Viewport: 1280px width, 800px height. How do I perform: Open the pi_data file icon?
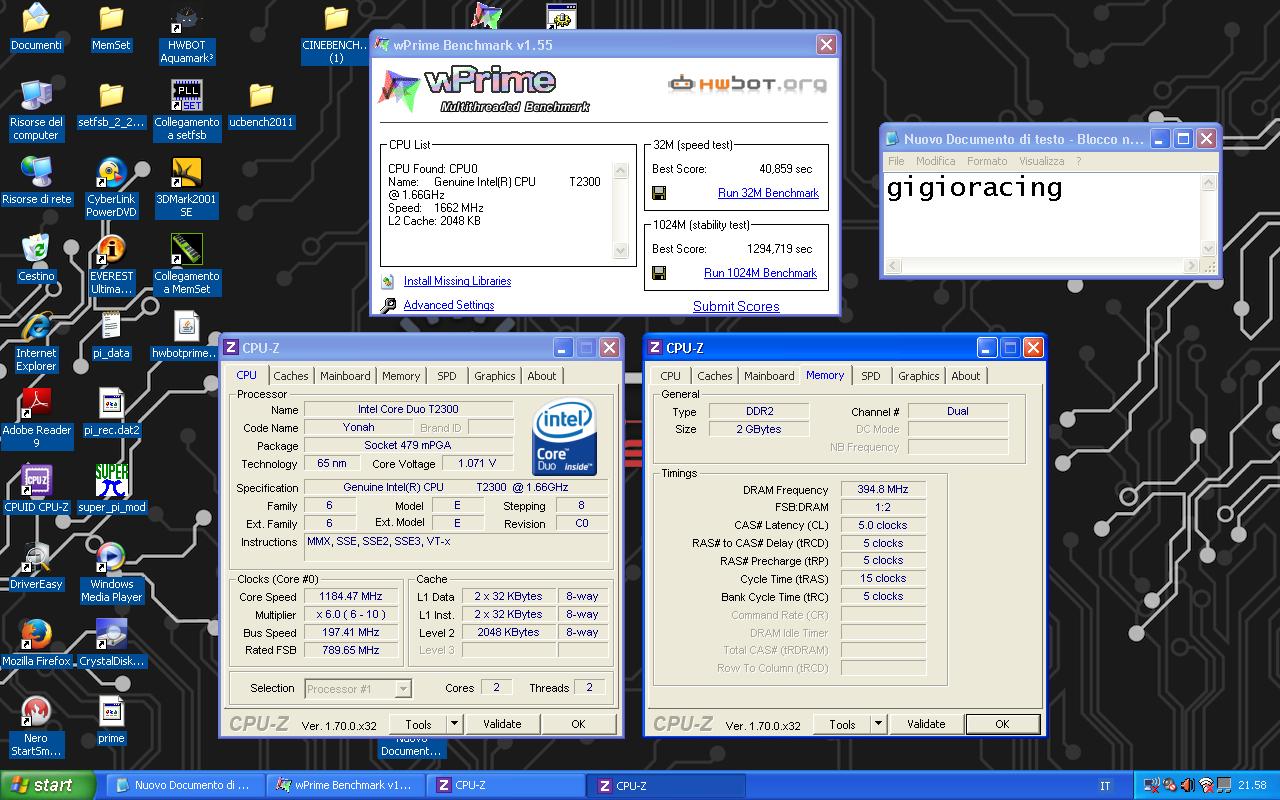point(111,335)
